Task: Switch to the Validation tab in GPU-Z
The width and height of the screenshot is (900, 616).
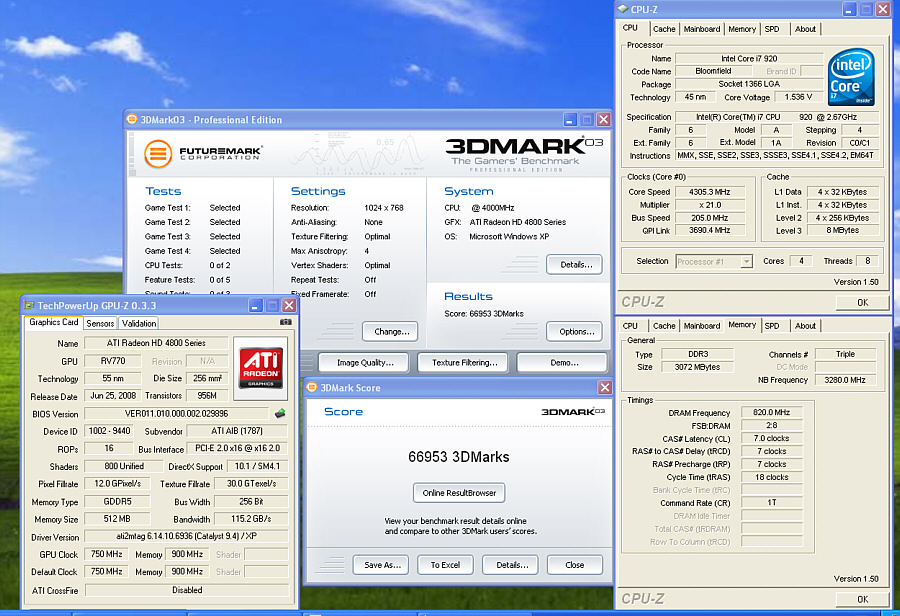Action: (x=139, y=323)
